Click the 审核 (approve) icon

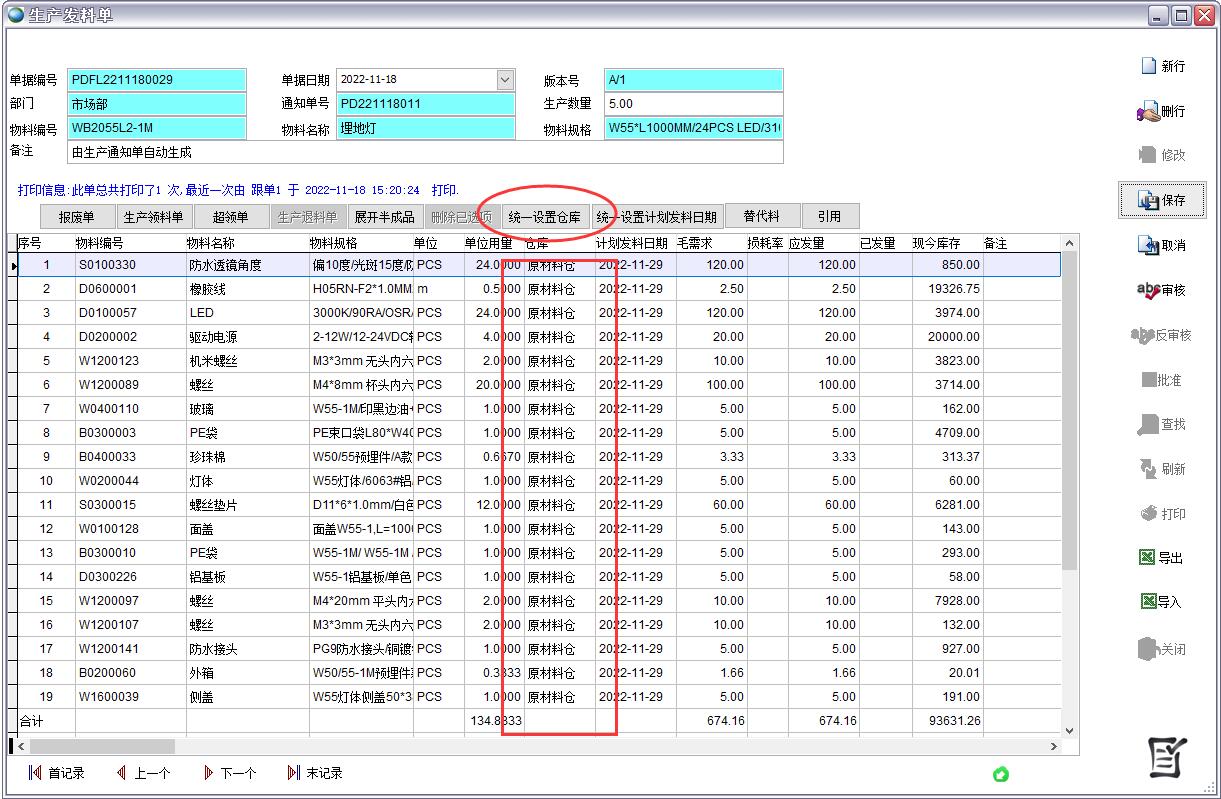[1149, 291]
